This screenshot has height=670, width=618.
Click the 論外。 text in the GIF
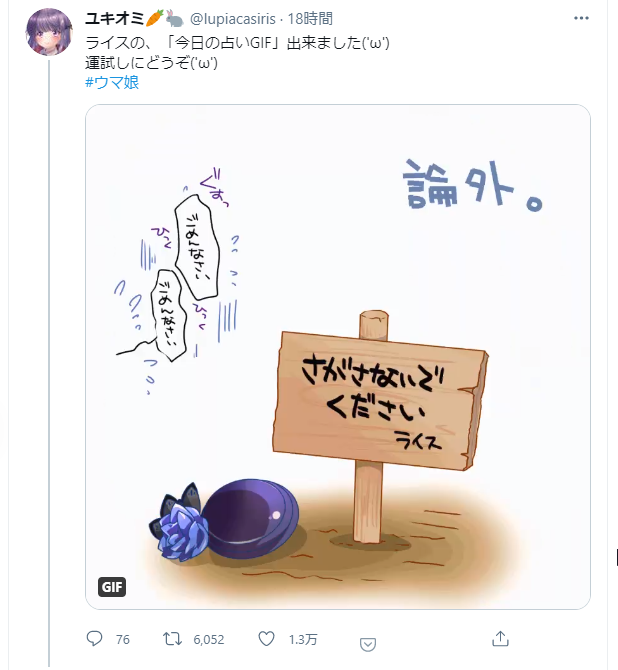click(x=473, y=185)
